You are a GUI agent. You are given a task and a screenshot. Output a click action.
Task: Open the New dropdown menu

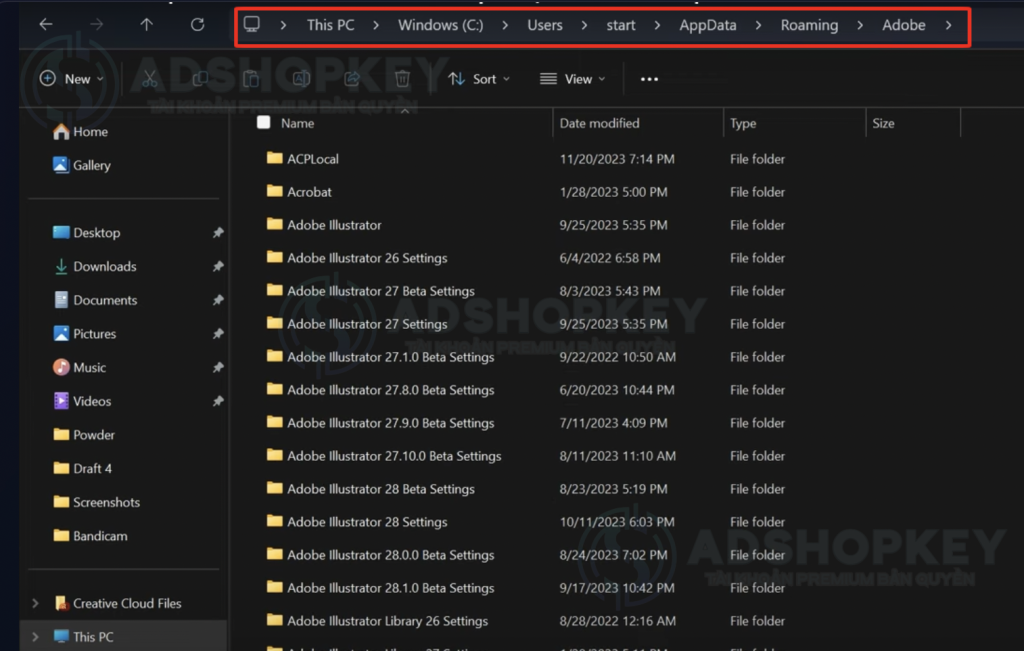coord(71,79)
